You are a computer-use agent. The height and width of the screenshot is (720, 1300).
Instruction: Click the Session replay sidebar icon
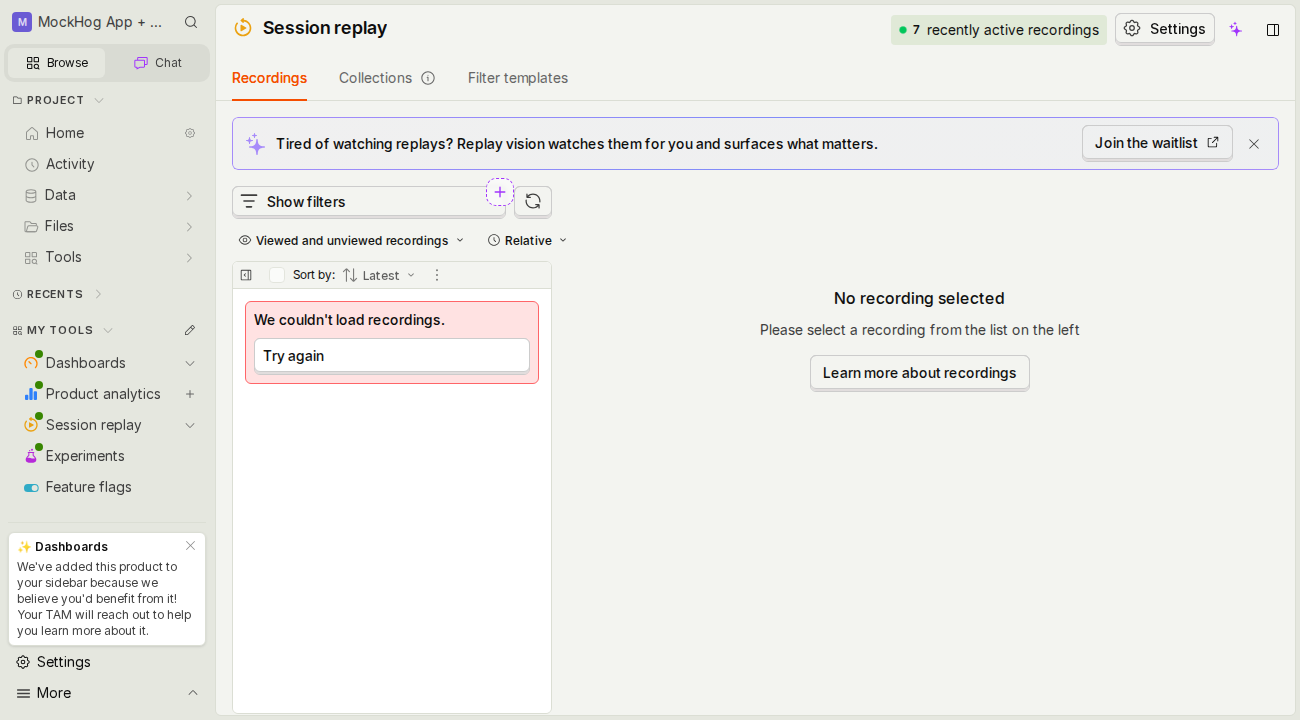(x=32, y=424)
